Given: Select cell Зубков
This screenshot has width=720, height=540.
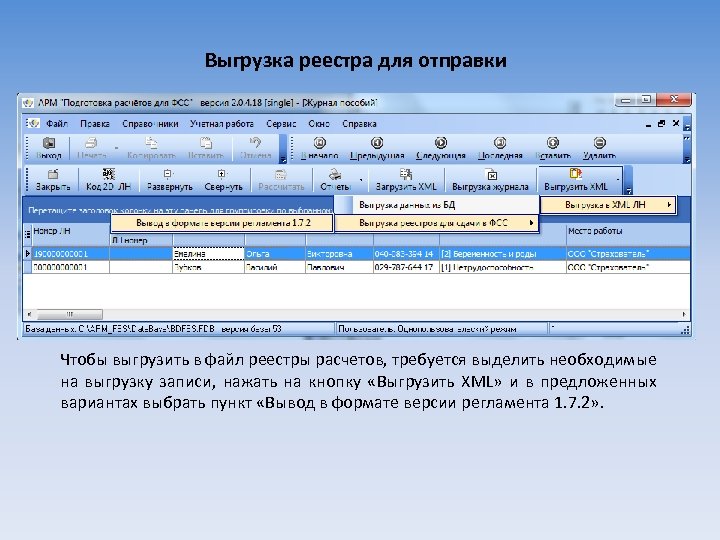Looking at the screenshot, I should (x=208, y=267).
